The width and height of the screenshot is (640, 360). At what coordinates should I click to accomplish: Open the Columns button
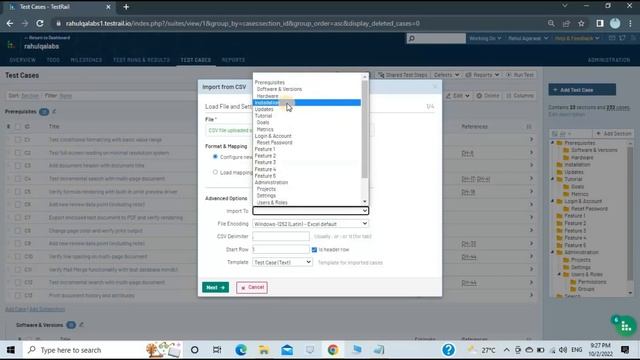520,96
